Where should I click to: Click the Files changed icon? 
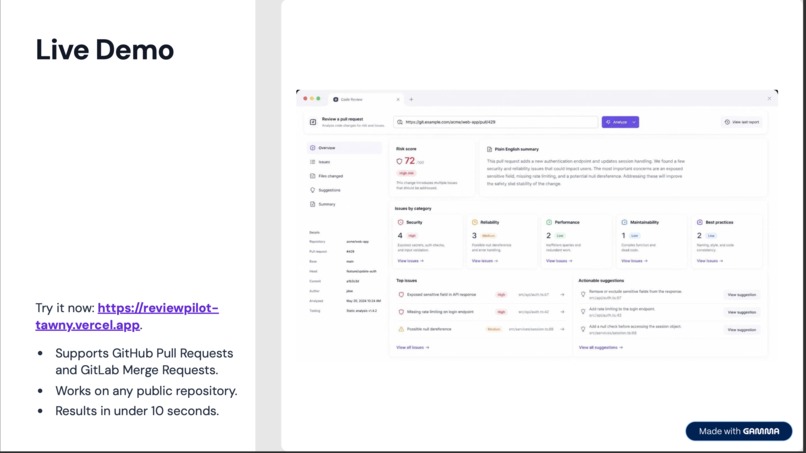point(312,176)
